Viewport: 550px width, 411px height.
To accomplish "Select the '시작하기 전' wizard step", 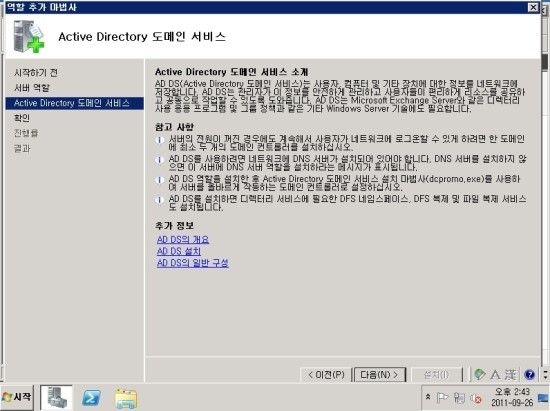I will point(36,73).
